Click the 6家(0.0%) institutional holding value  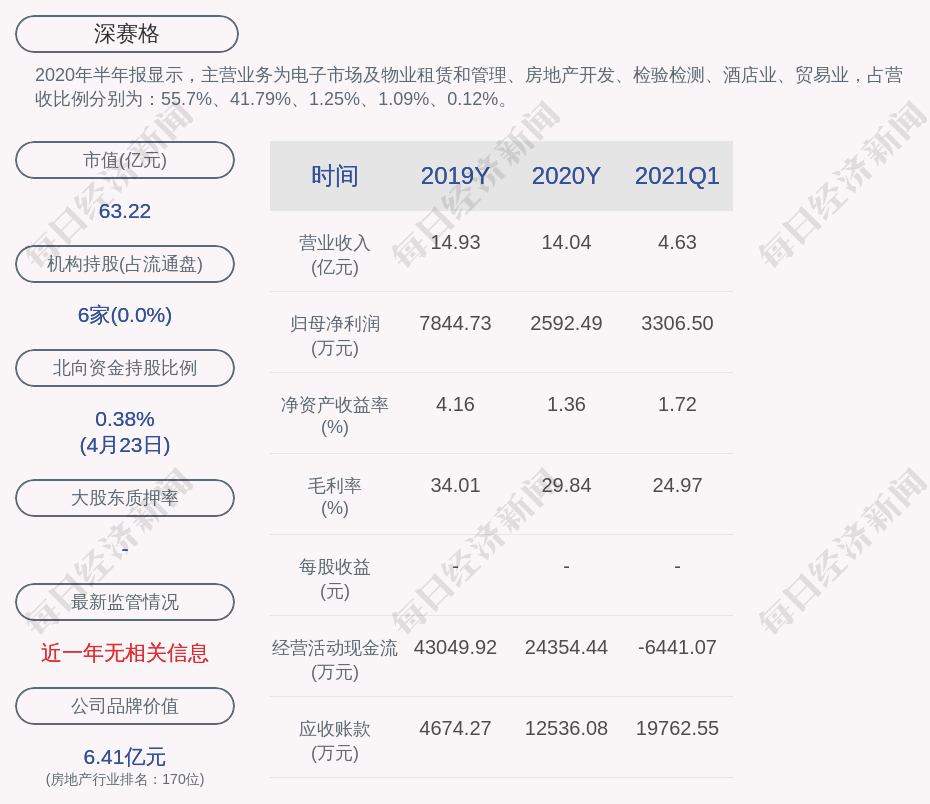click(125, 315)
